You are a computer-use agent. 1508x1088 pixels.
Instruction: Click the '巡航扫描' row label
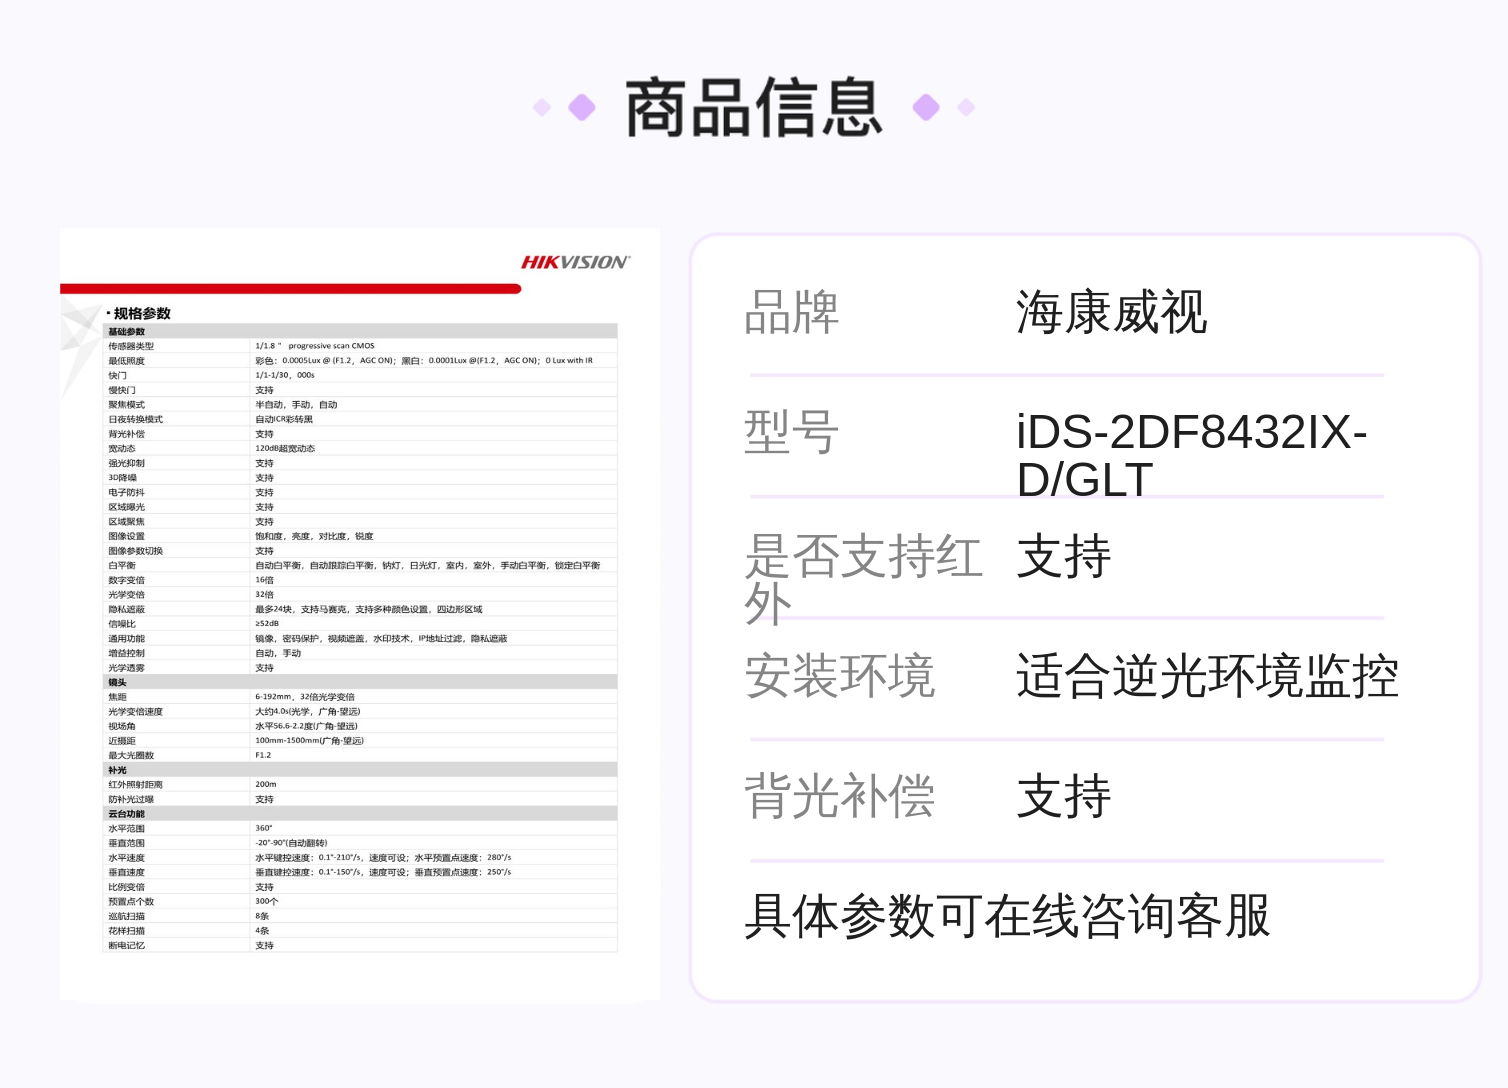[127, 916]
